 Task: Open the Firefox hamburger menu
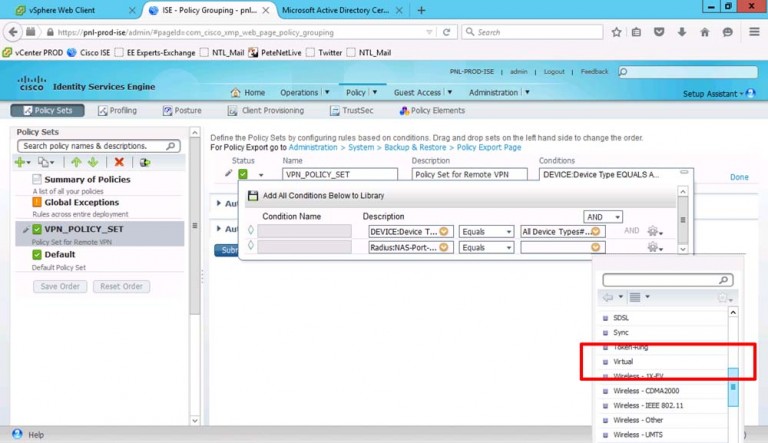point(754,32)
